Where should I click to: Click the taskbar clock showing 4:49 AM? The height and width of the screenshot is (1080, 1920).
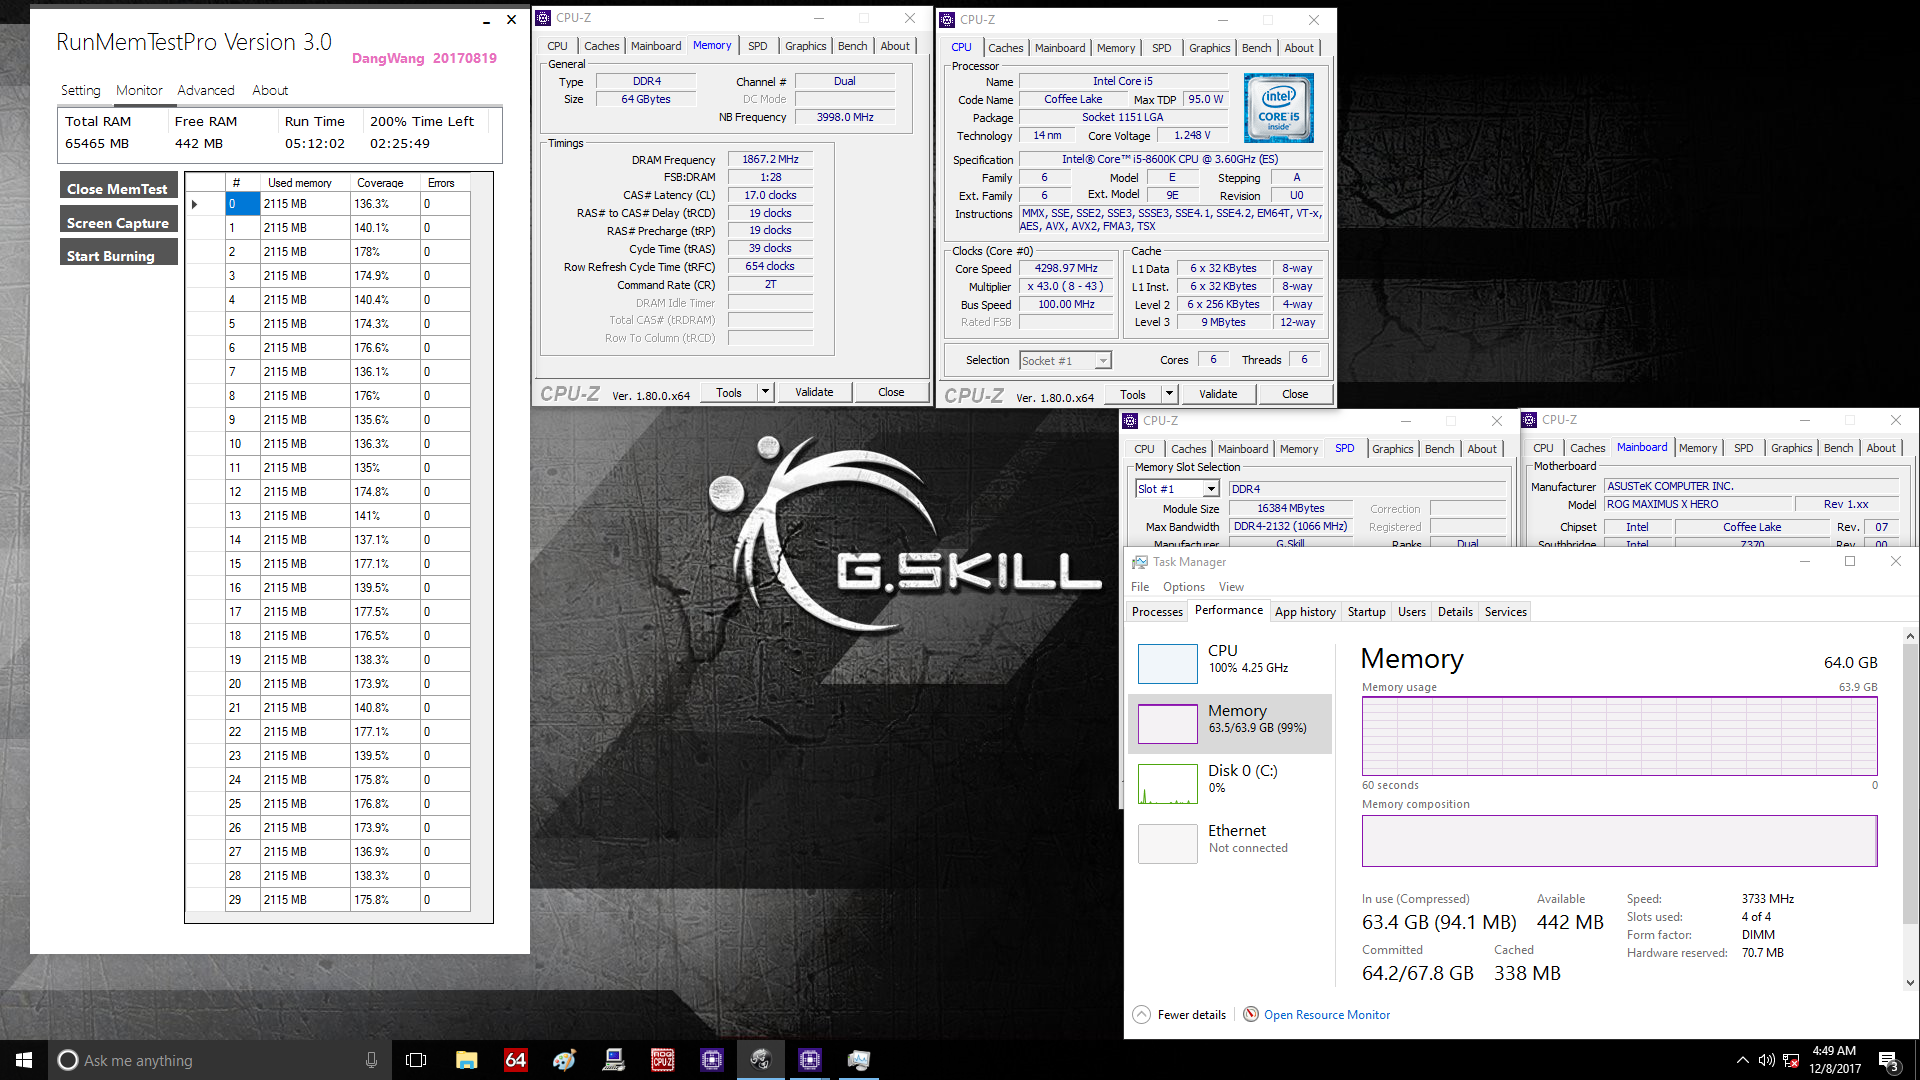tap(1835, 1060)
